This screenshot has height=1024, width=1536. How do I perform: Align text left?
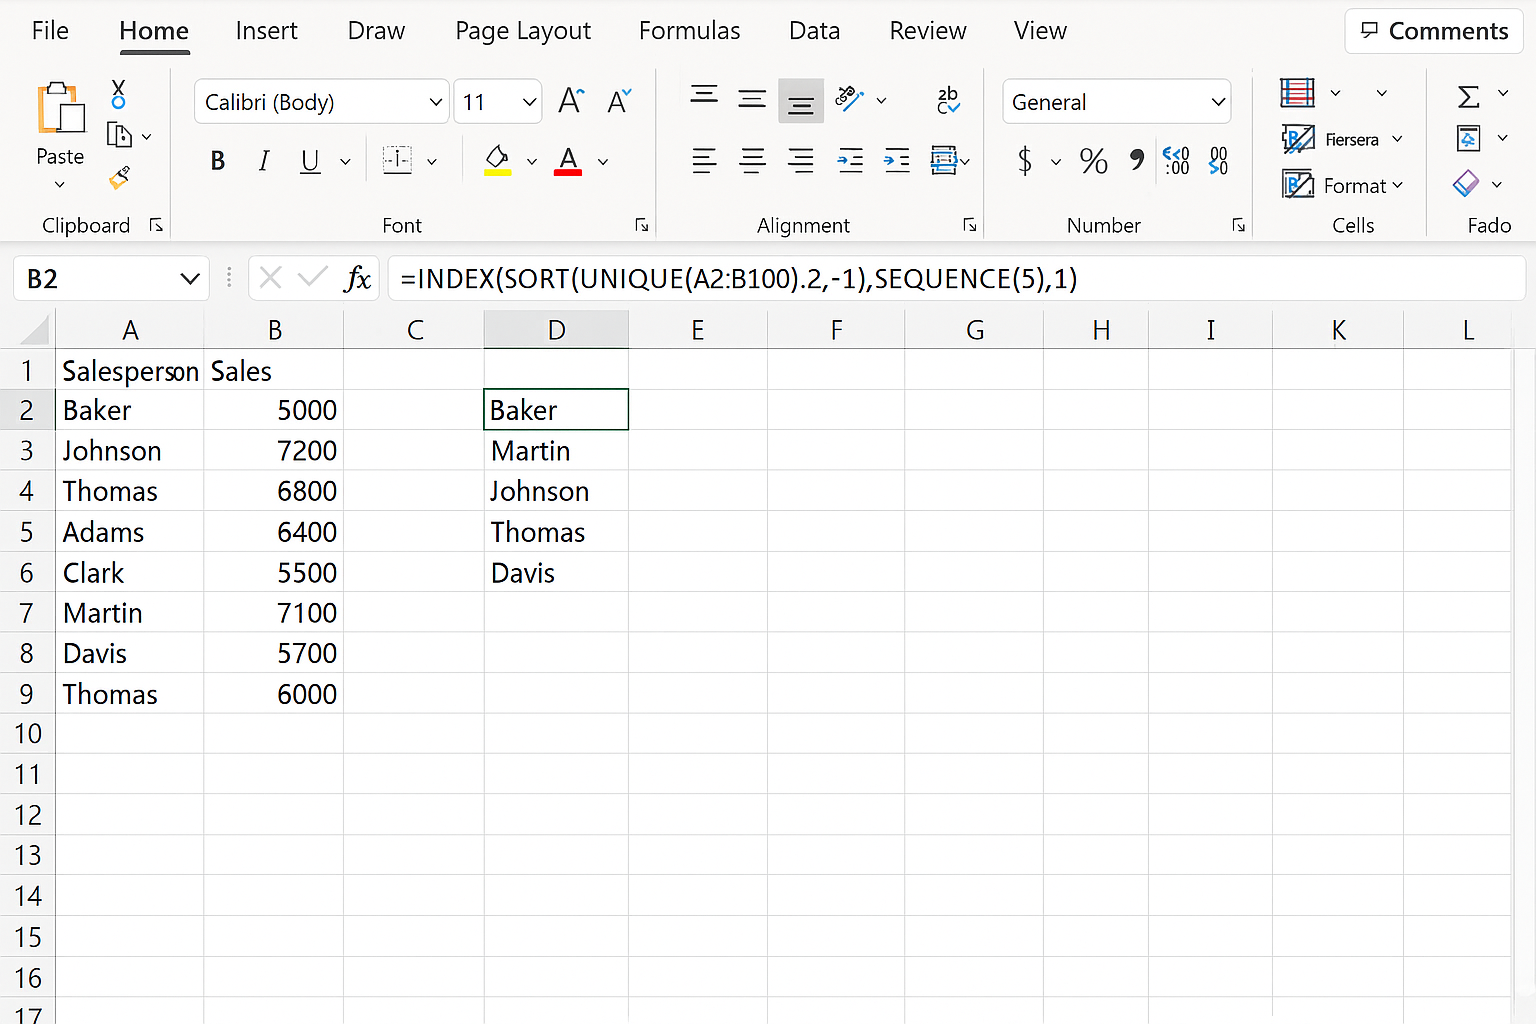(x=704, y=160)
